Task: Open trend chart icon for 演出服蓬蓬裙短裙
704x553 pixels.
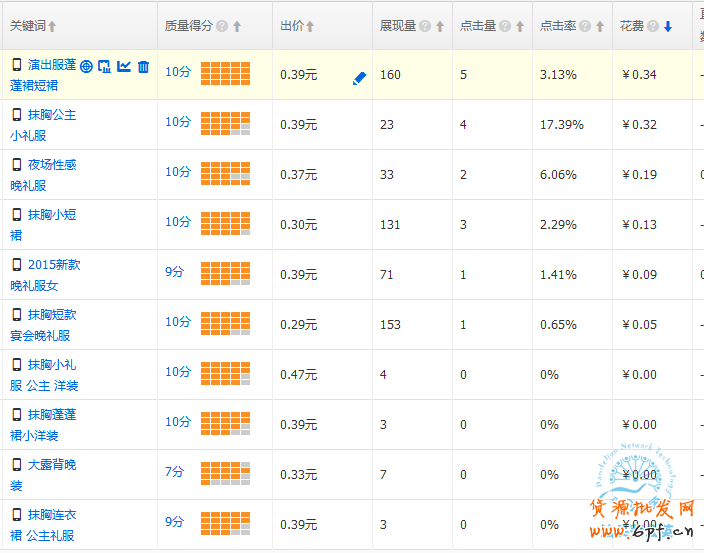Action: 124,67
